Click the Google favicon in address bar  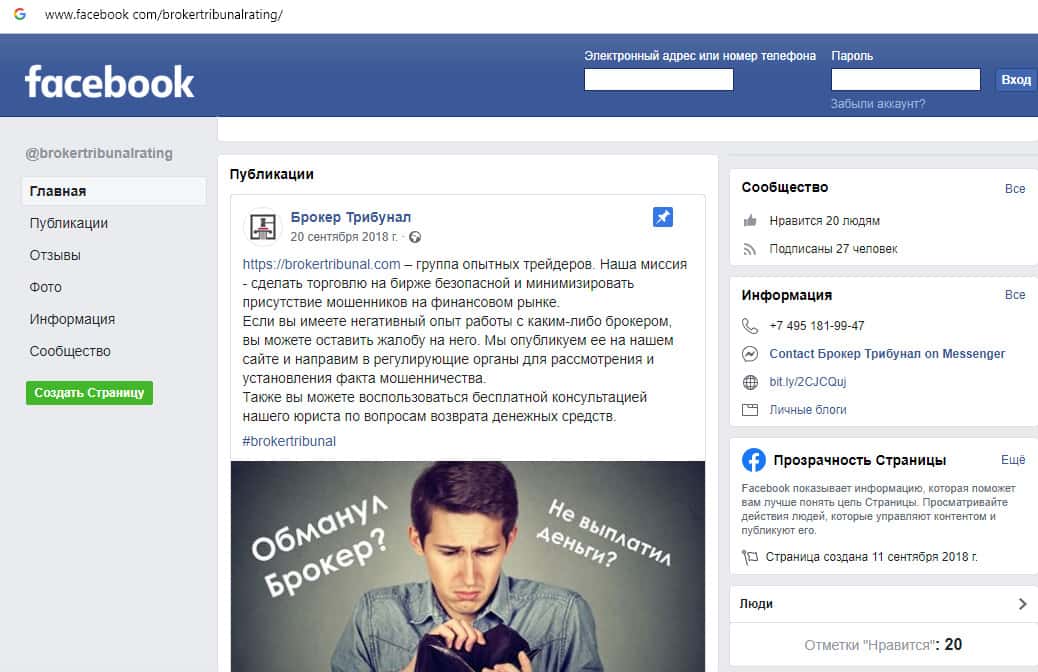[x=20, y=14]
